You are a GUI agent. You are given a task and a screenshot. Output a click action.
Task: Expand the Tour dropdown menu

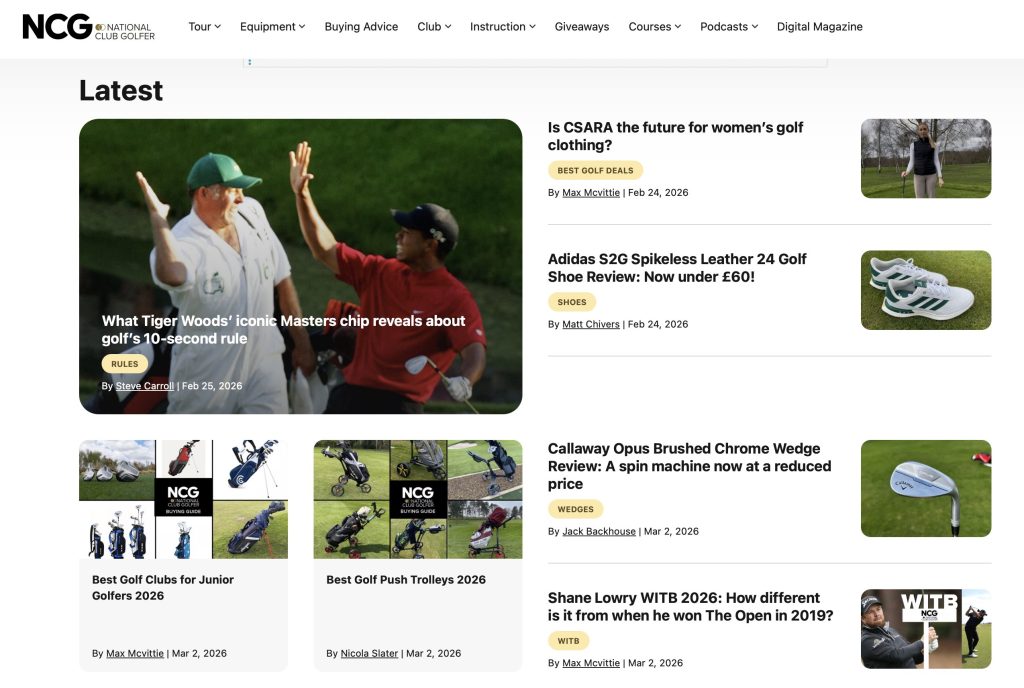point(204,27)
